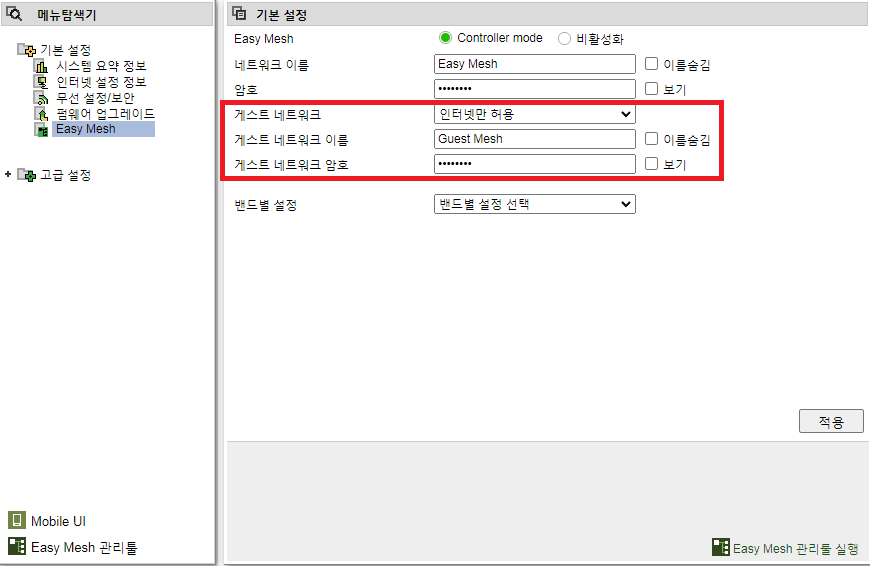Image resolution: width=870 pixels, height=566 pixels.
Task: Click the 적용 button
Action: pos(831,421)
